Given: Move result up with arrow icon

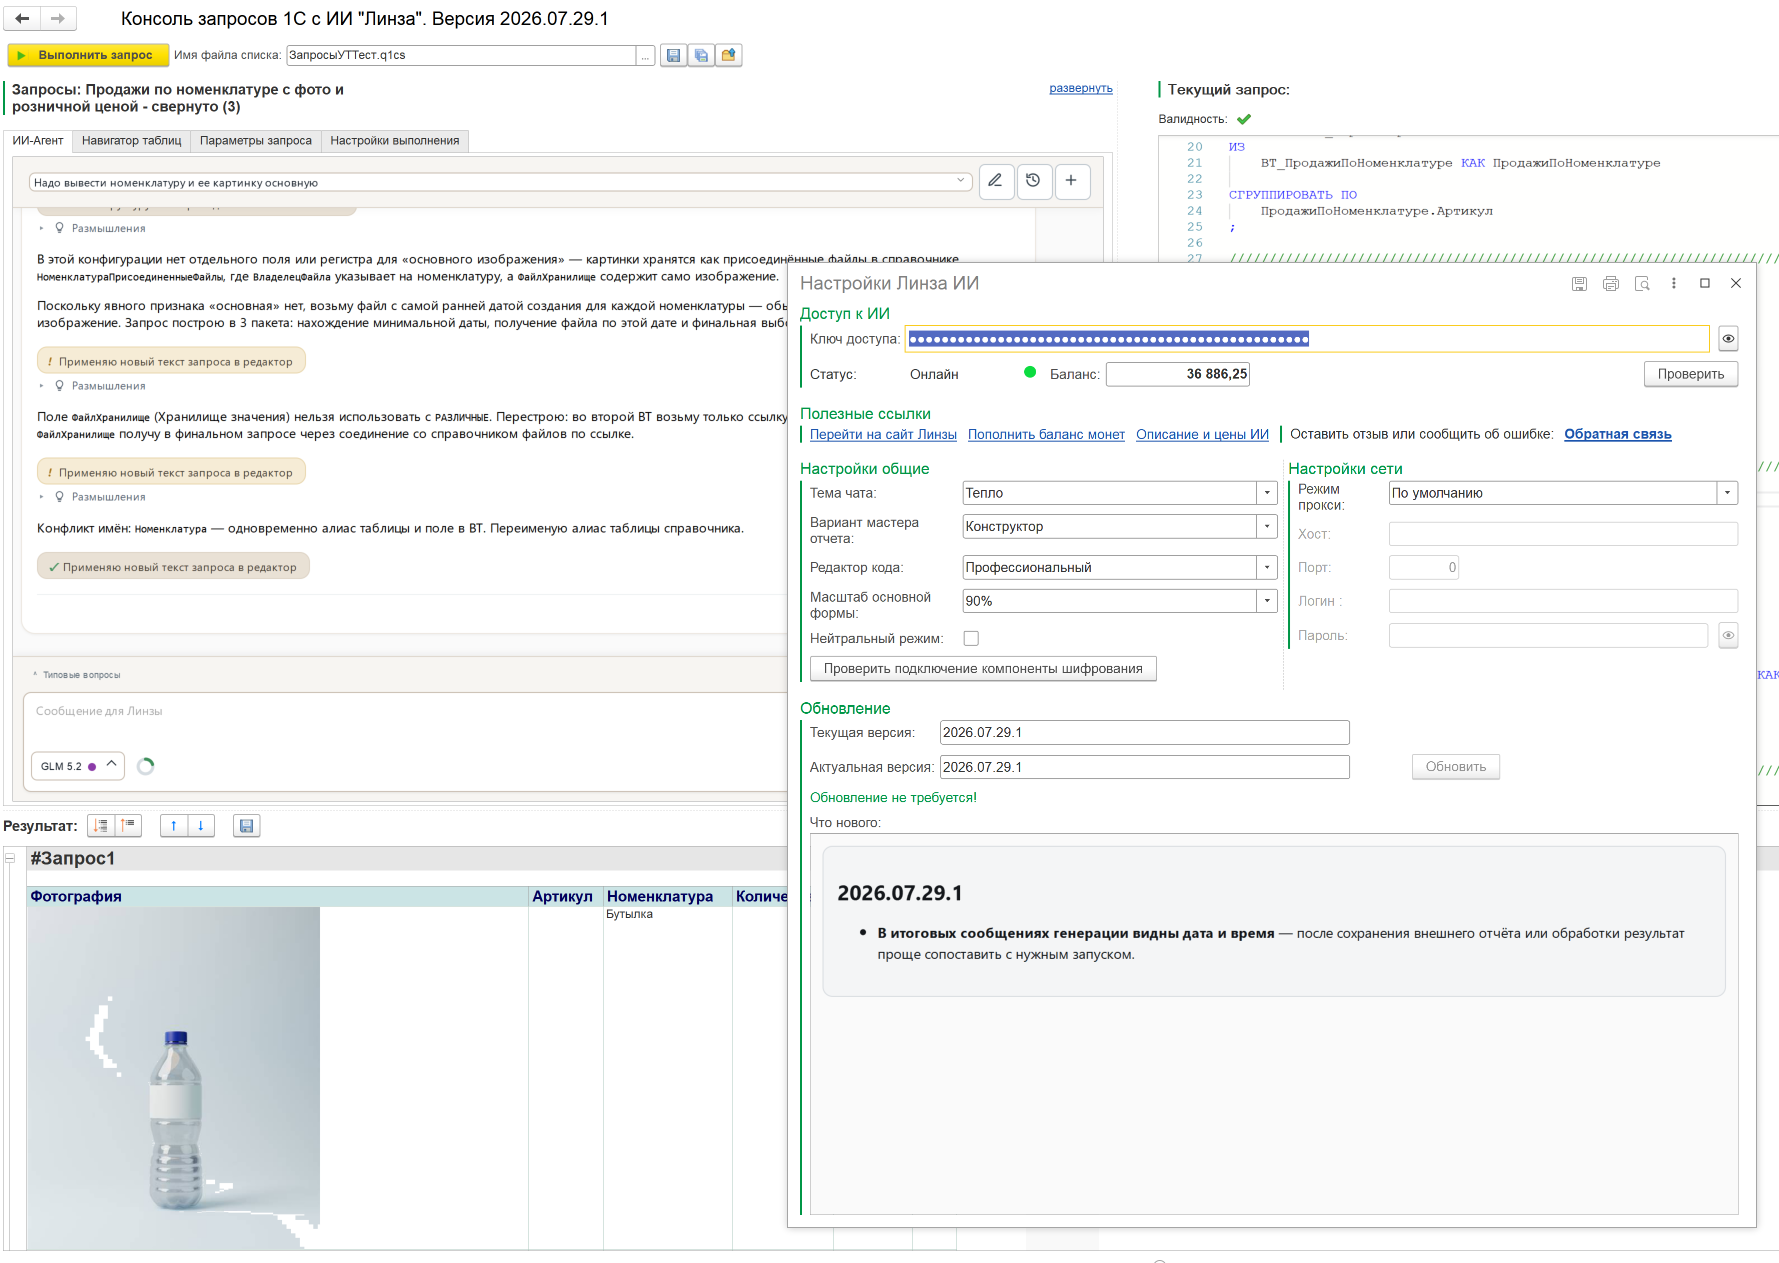Looking at the screenshot, I should [x=174, y=826].
